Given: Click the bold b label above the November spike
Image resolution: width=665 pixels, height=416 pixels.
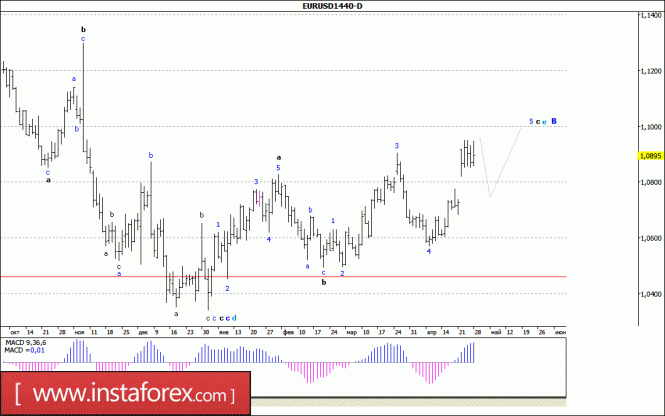Looking at the screenshot, I should 83,29.
